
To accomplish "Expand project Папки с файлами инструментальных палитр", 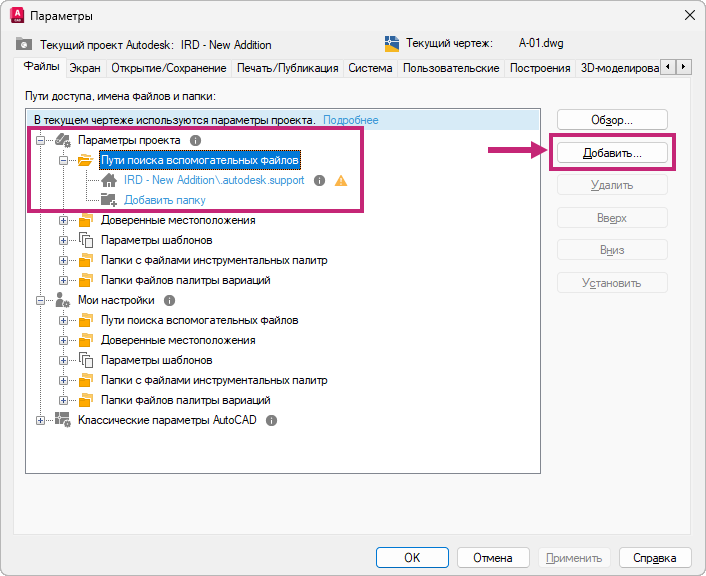I will click(63, 260).
